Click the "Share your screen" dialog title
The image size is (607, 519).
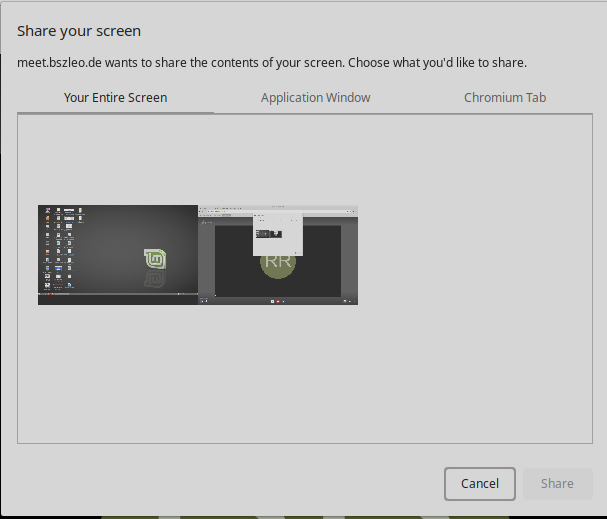pyautogui.click(x=79, y=31)
